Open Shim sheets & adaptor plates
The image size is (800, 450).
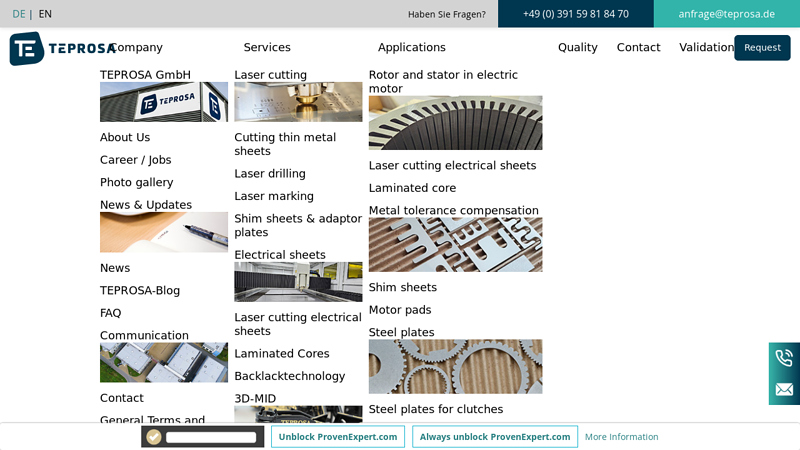point(298,225)
